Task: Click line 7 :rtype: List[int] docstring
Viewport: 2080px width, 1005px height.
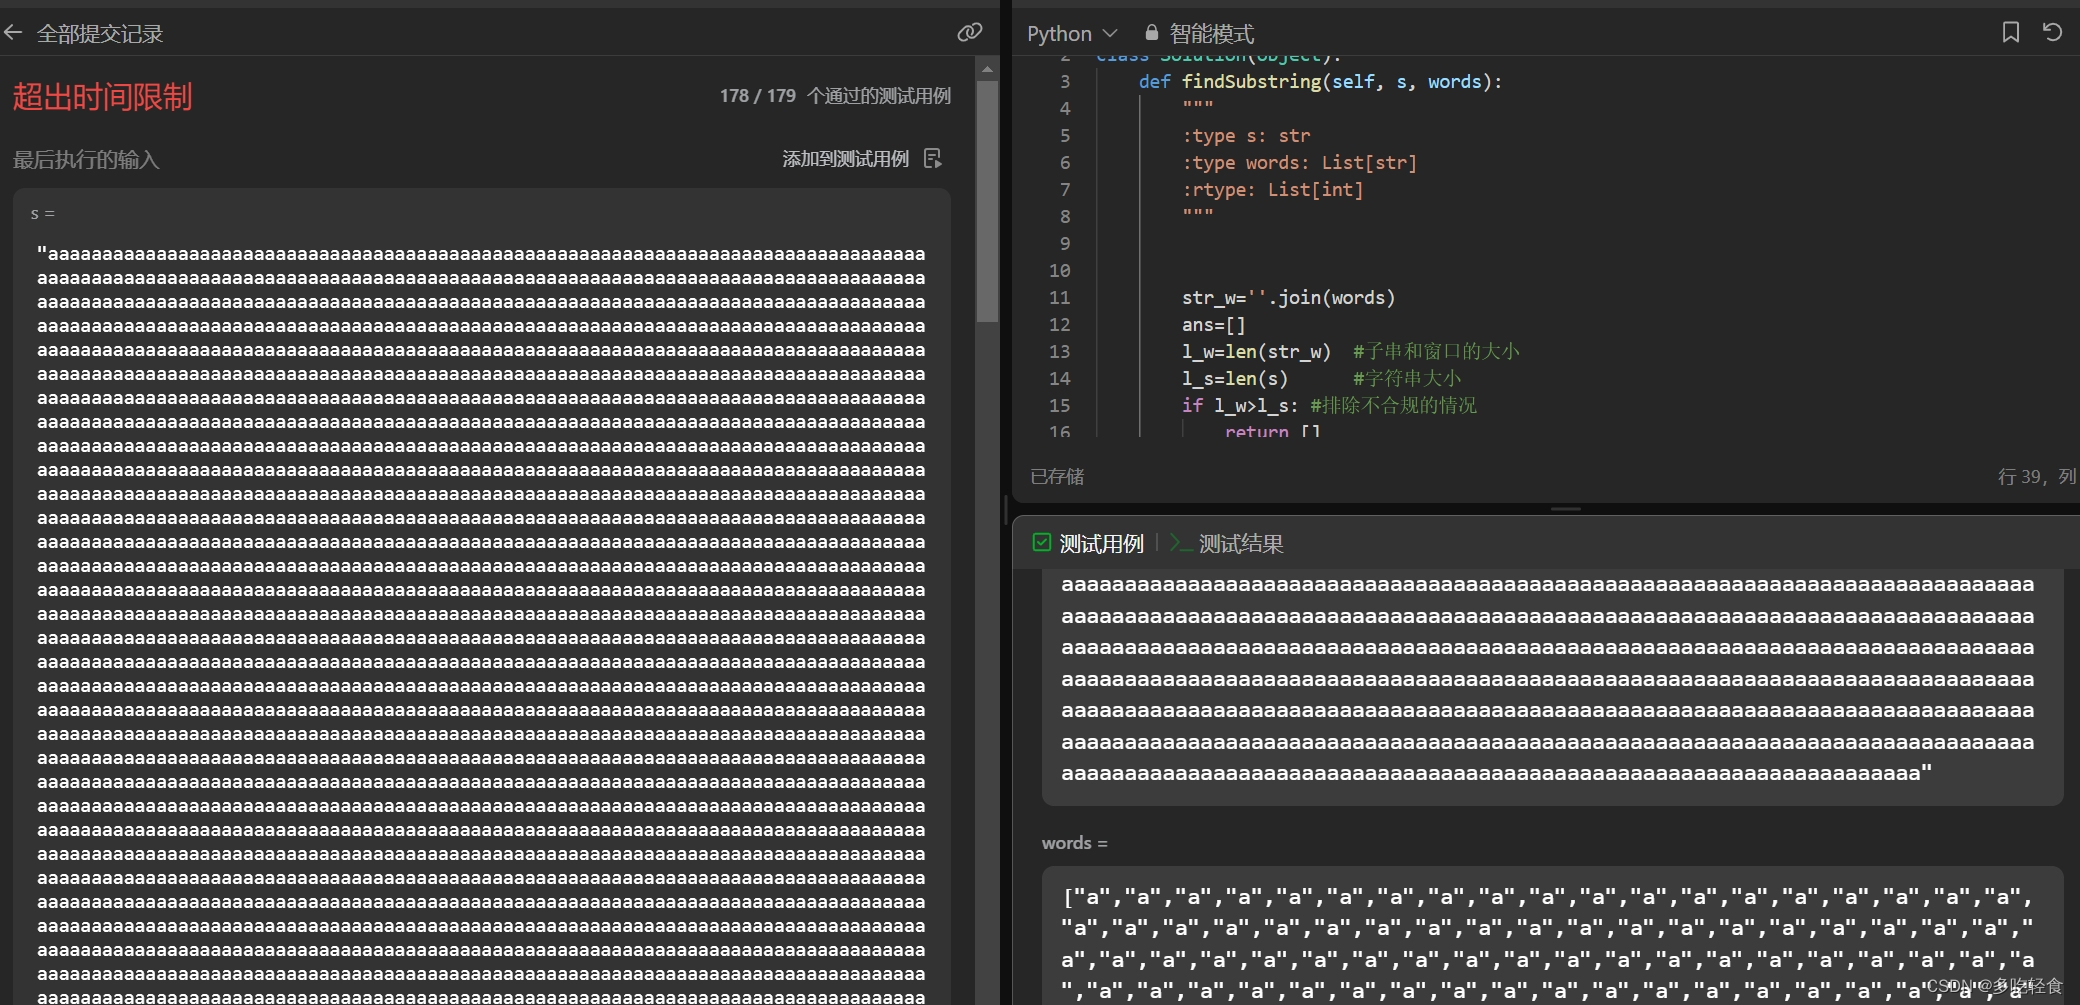Action: (x=1273, y=190)
